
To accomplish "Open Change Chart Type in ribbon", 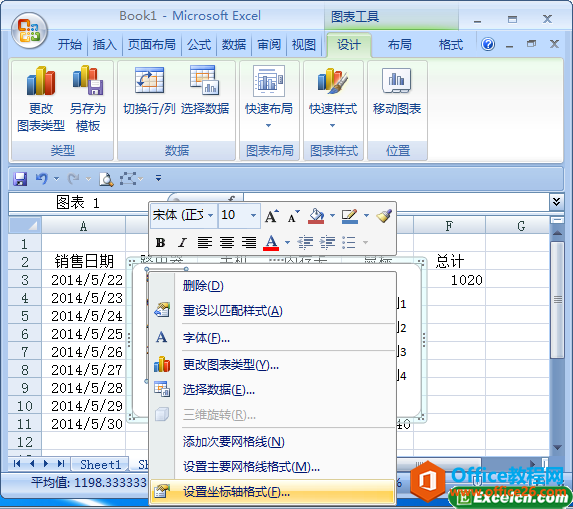I will (41, 99).
